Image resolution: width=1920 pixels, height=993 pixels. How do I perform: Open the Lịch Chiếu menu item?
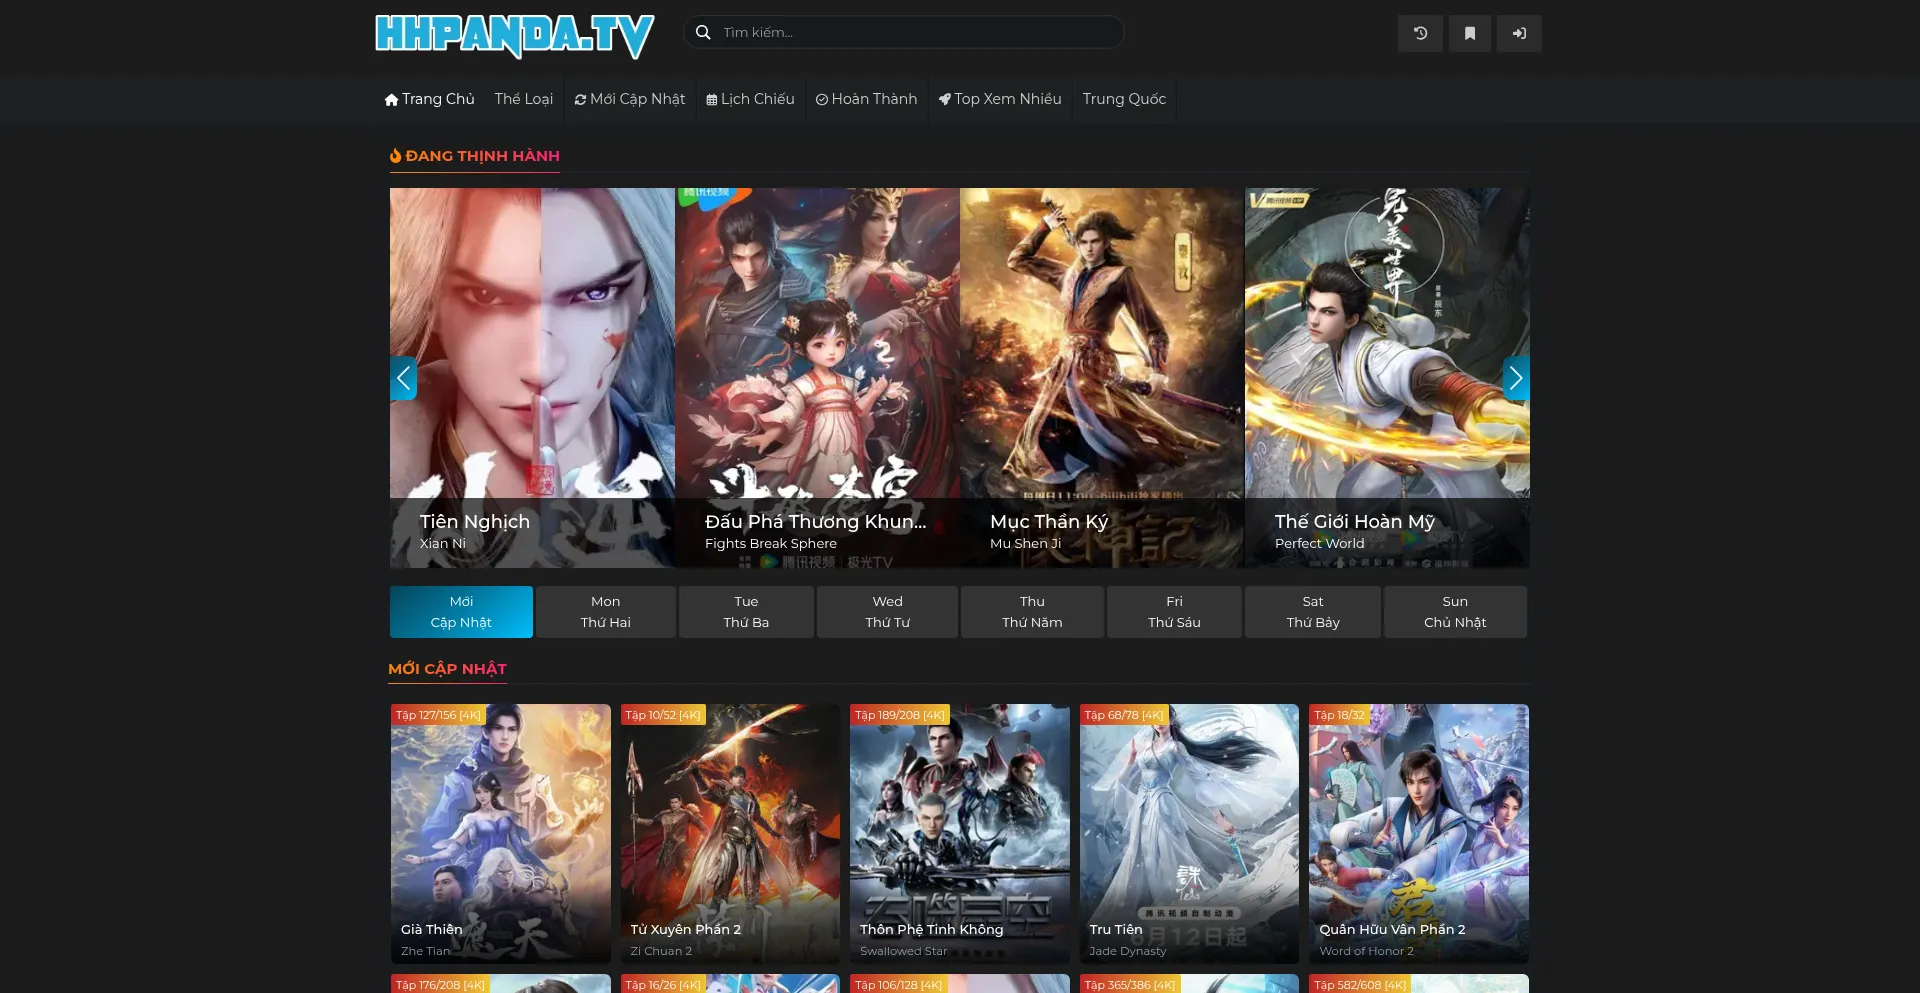750,99
